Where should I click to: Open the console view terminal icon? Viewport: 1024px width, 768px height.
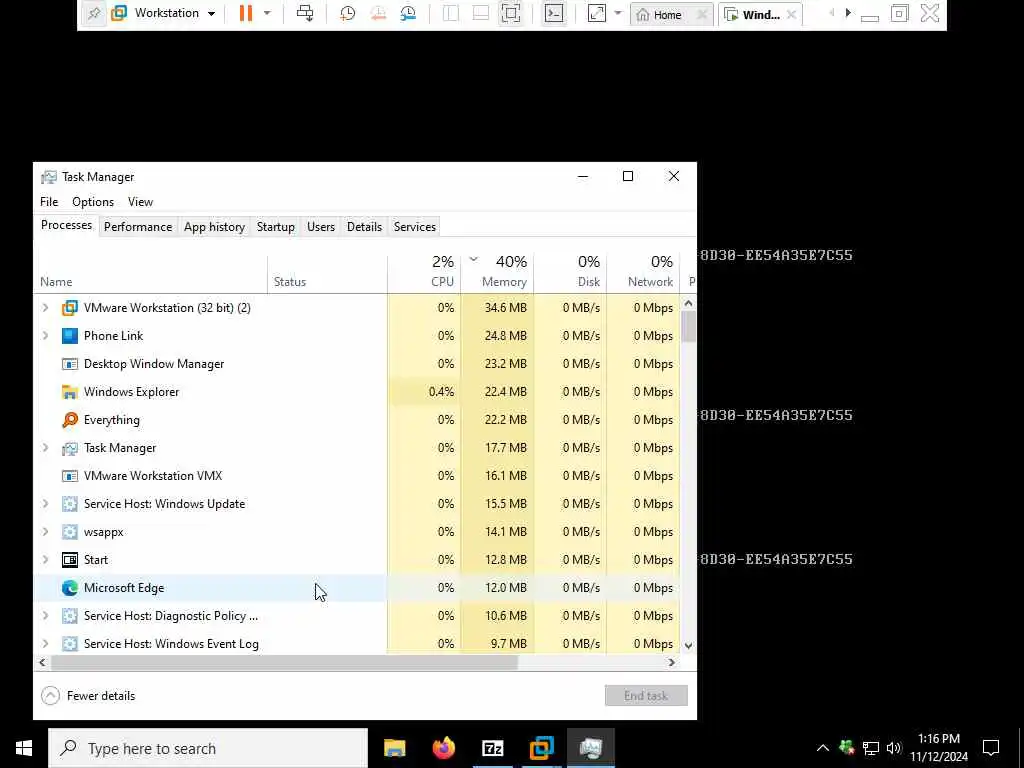coord(554,13)
